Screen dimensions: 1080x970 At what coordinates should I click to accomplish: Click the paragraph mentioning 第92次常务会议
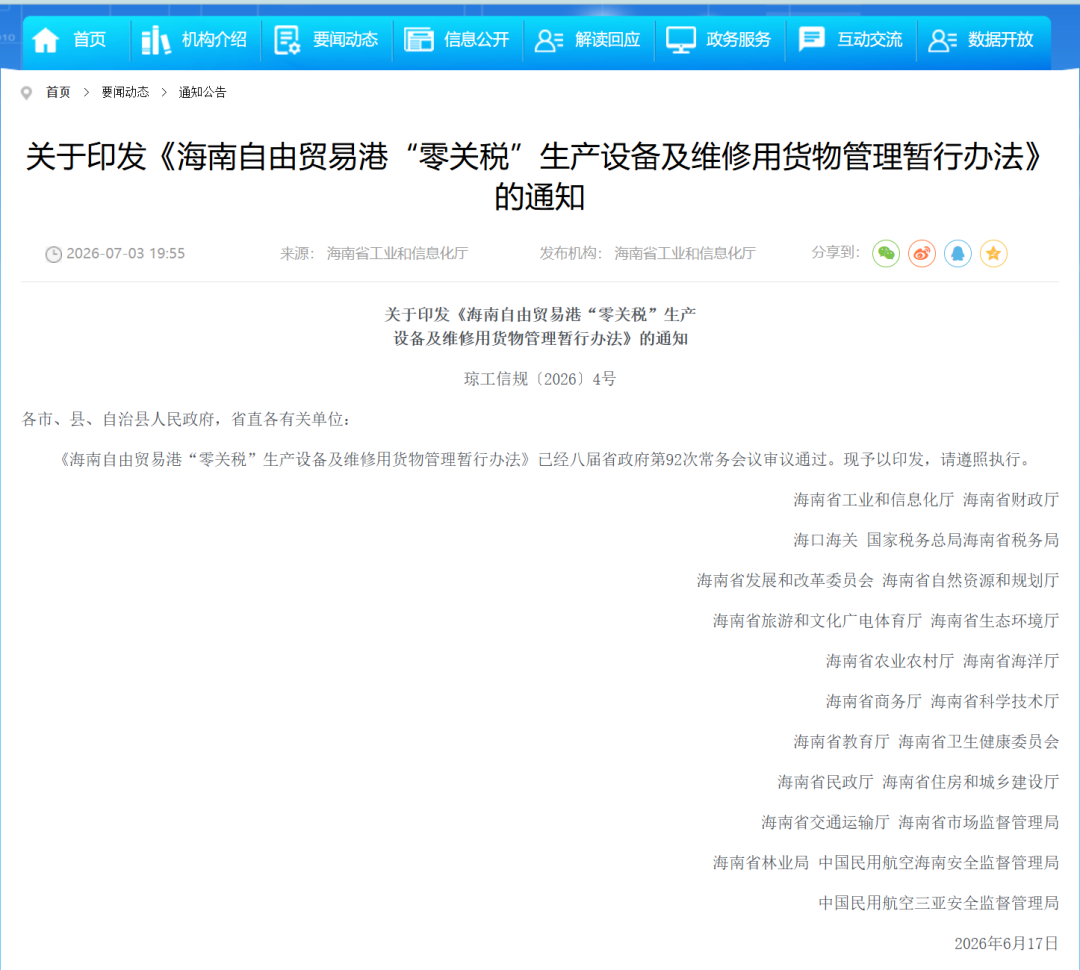[546, 460]
